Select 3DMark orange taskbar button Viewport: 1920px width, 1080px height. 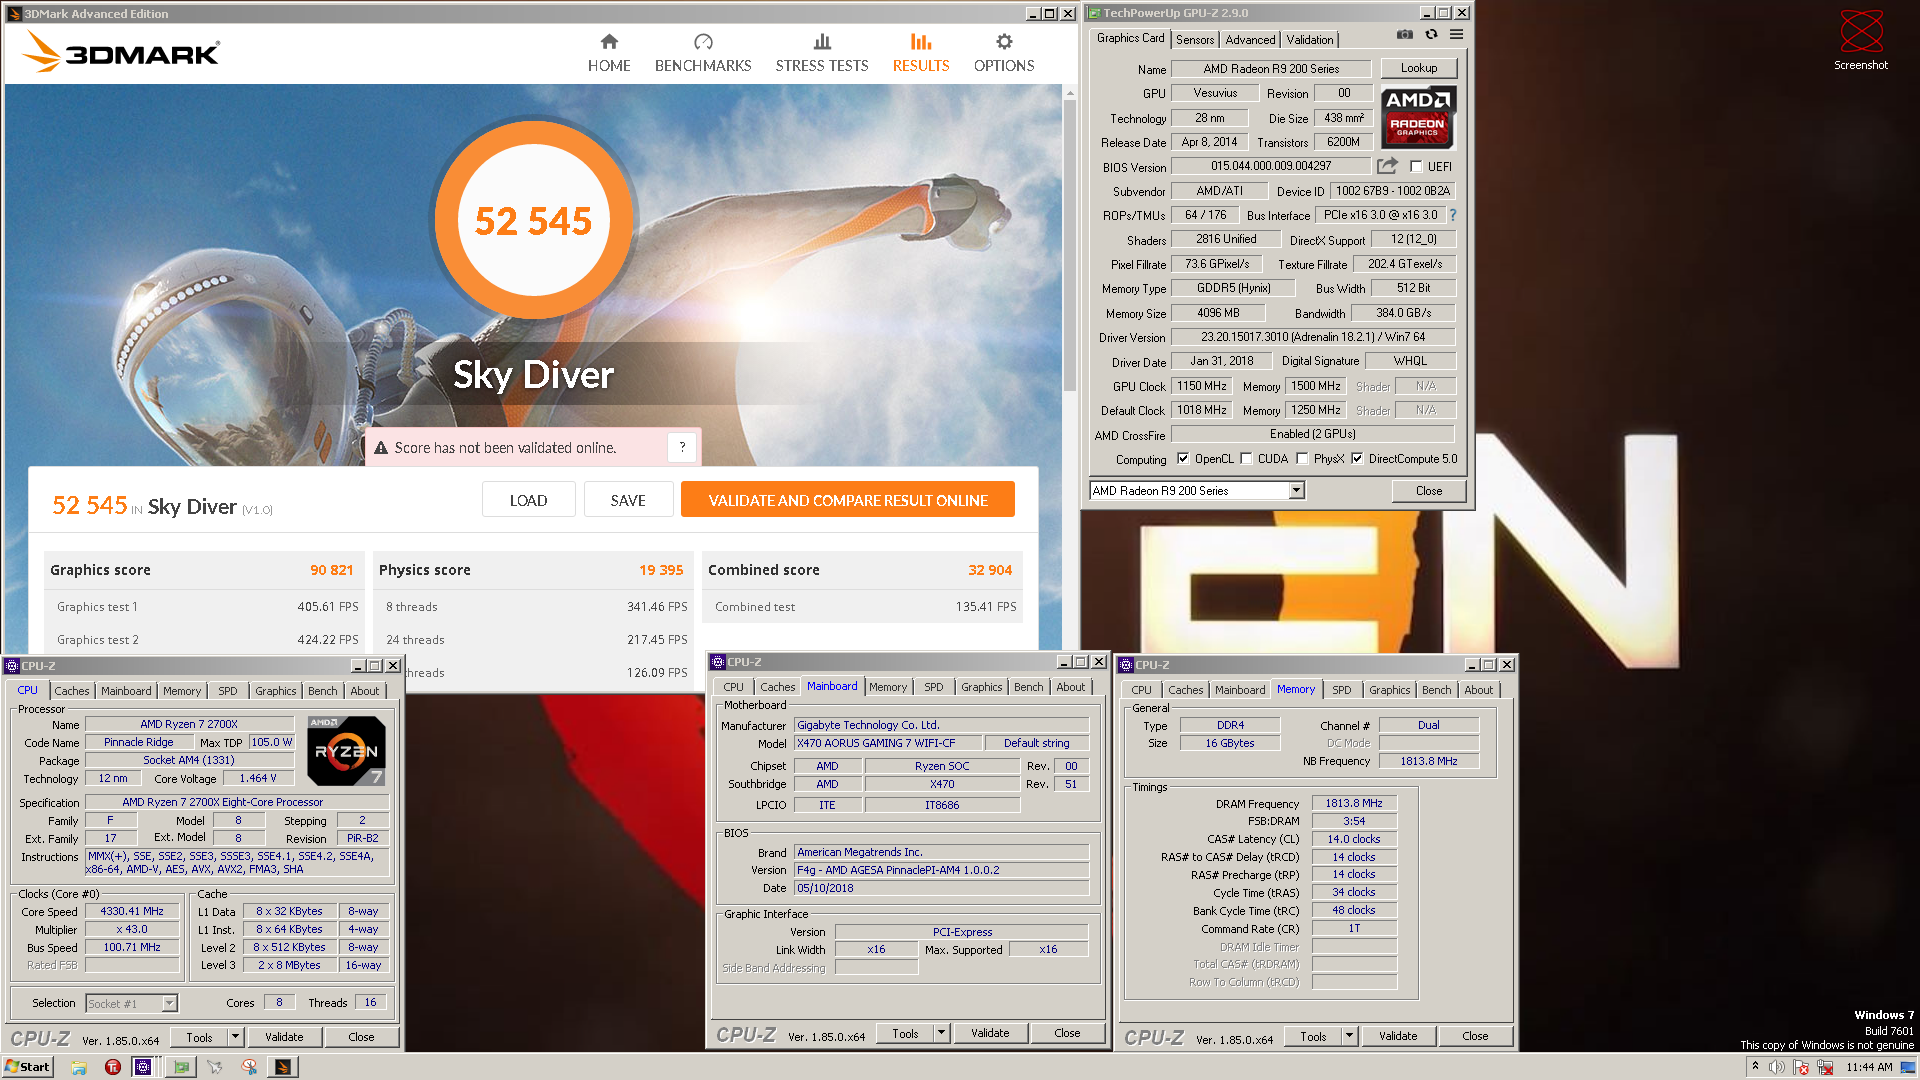283,1067
